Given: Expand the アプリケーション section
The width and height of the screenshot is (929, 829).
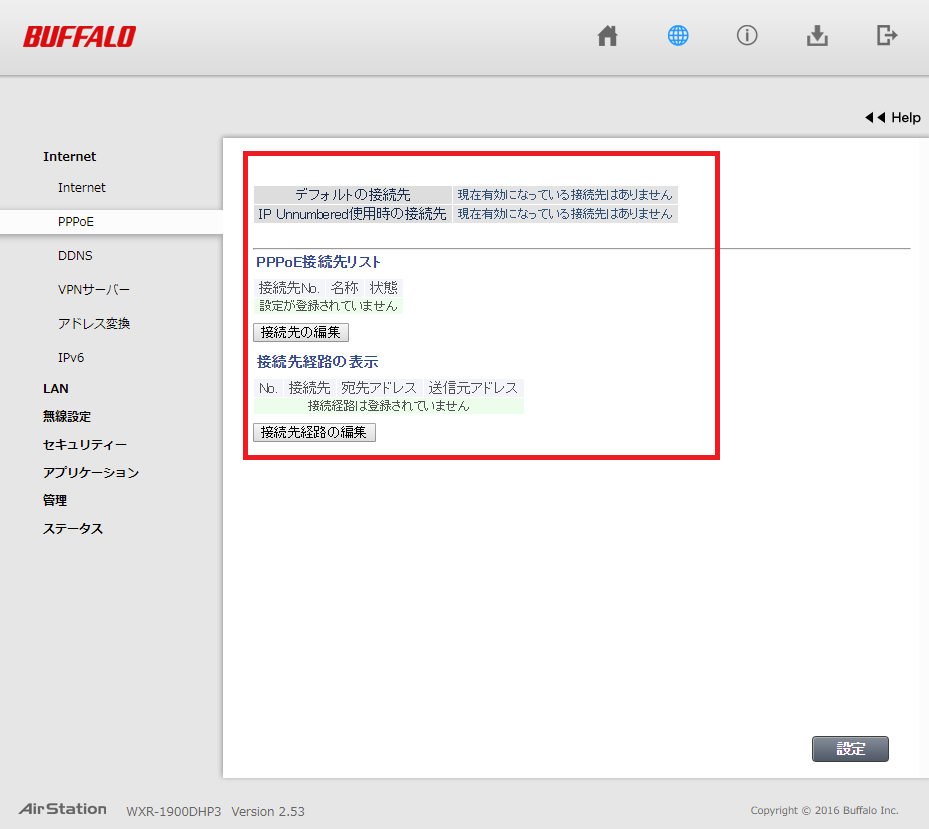Looking at the screenshot, I should tap(91, 472).
